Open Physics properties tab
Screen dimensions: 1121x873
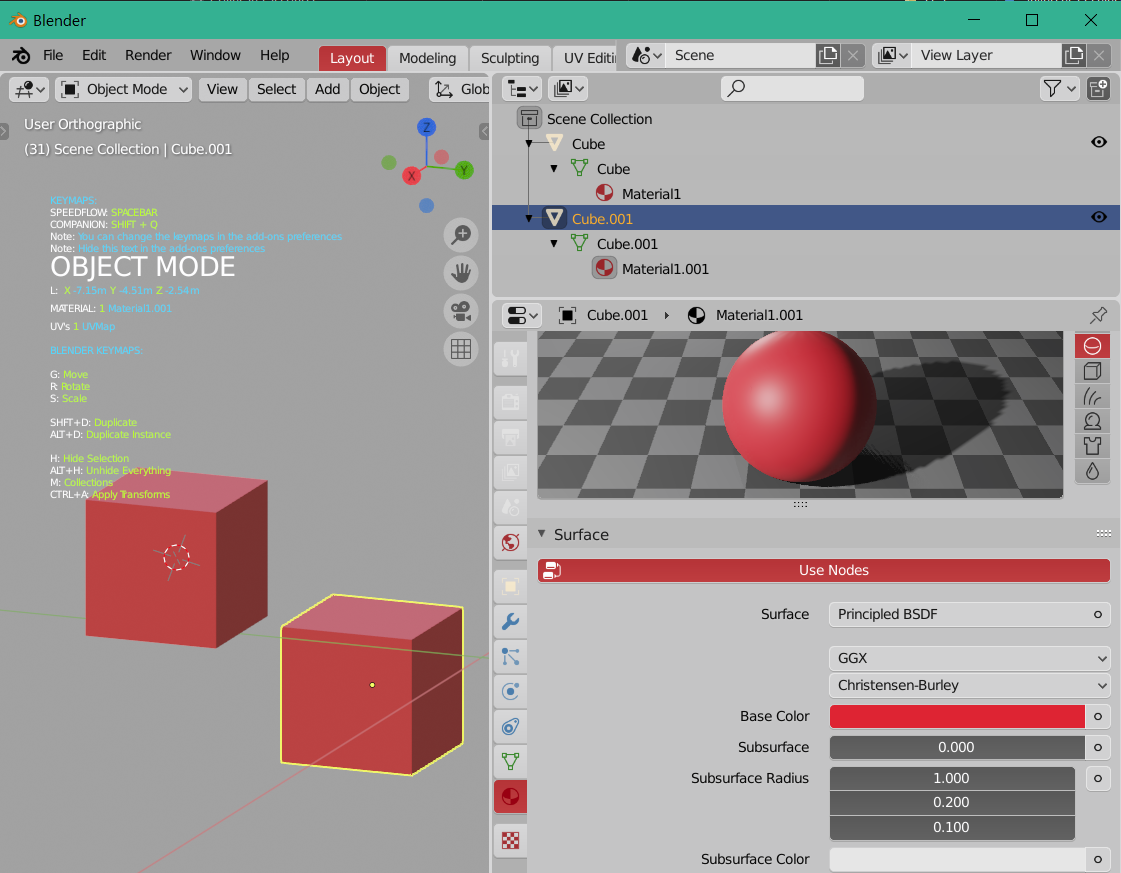point(510,691)
